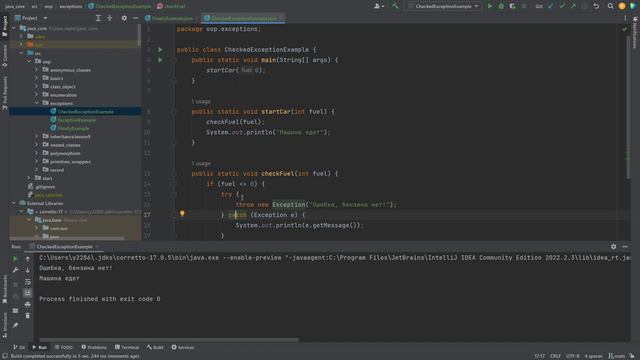
Task: Open the JetBrains Toolbox-style colorful icon at top right
Action: (x=633, y=6)
